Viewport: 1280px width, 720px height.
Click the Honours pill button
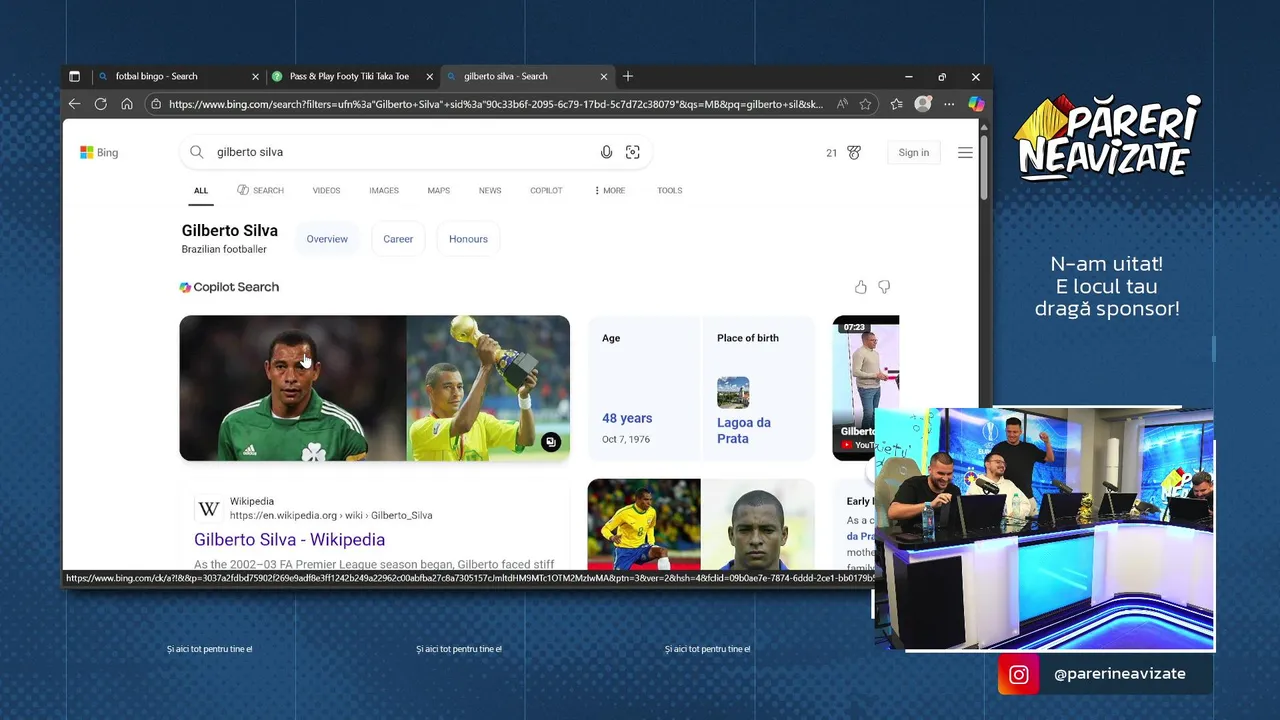pos(468,239)
